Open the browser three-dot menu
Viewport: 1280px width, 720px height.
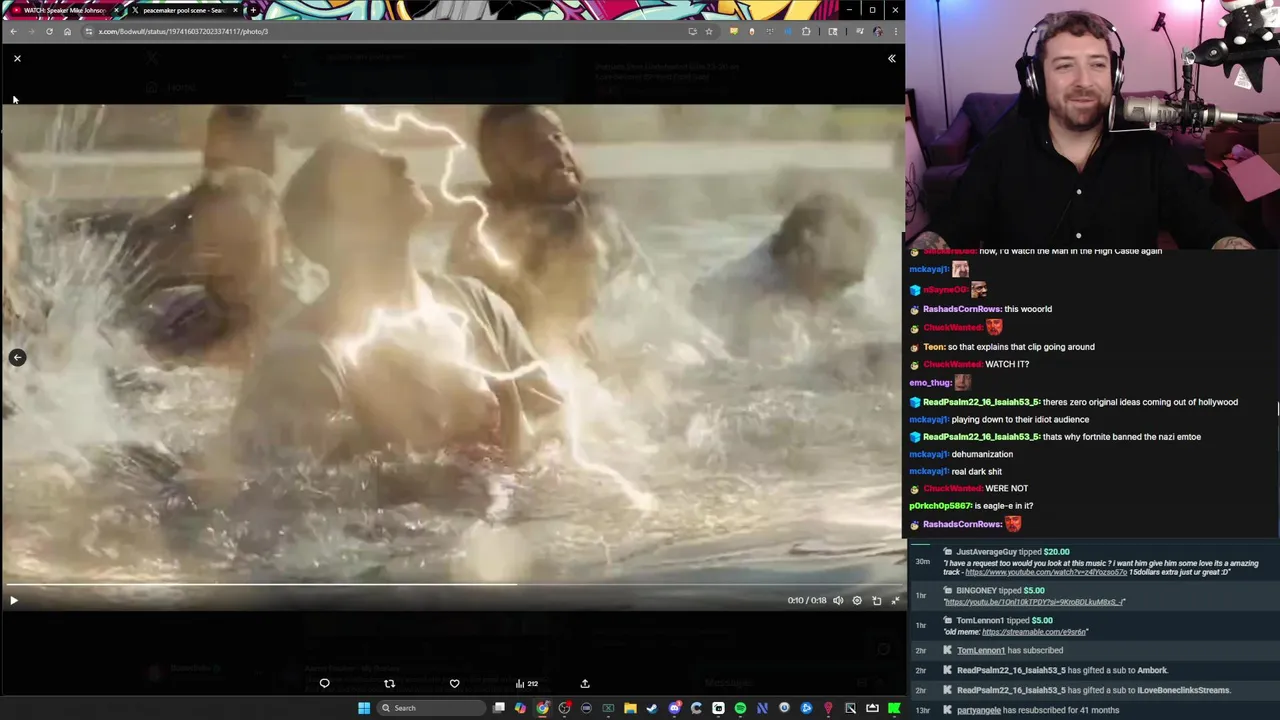point(894,31)
